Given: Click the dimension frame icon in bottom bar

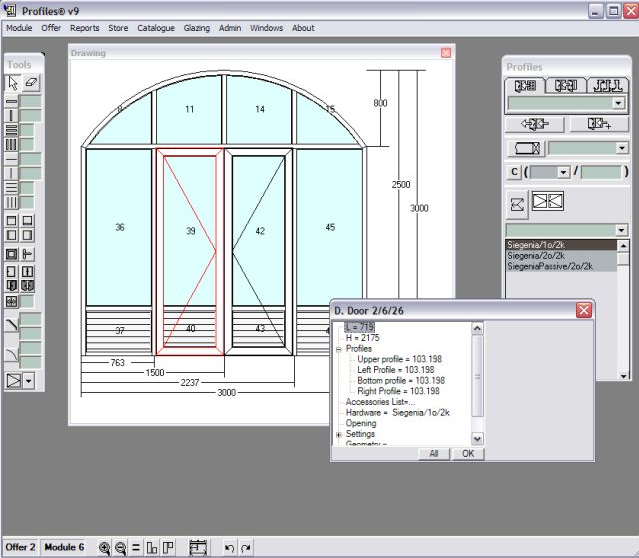Looking at the screenshot, I should (198, 548).
